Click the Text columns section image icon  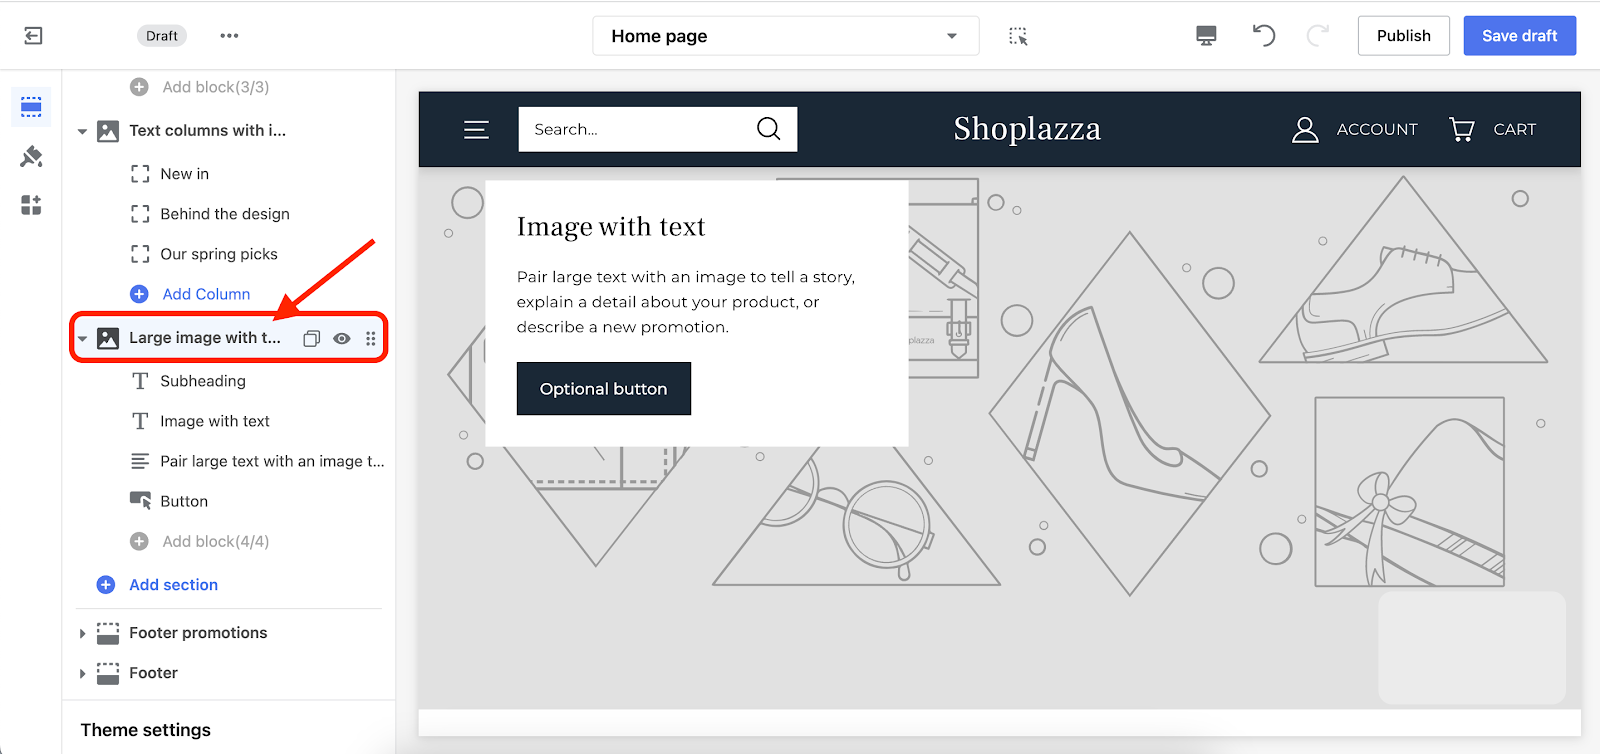coord(108,131)
